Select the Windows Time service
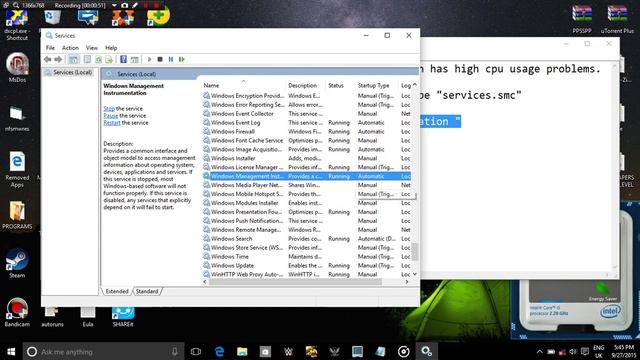 pyautogui.click(x=307, y=256)
